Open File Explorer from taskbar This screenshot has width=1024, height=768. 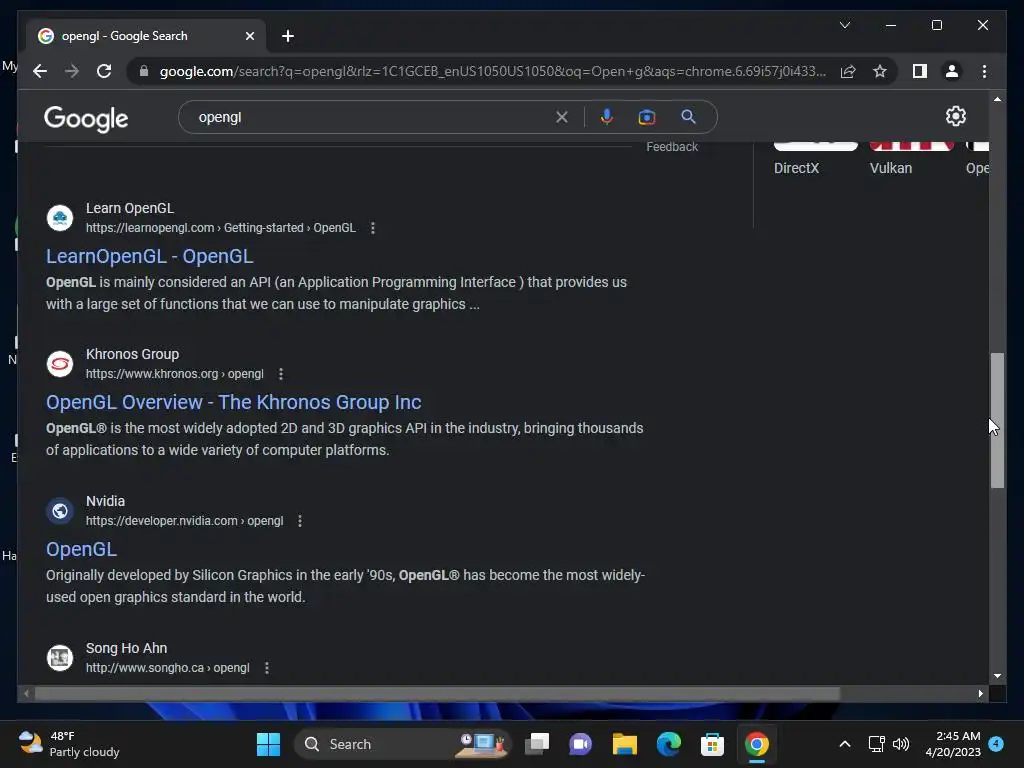[624, 744]
